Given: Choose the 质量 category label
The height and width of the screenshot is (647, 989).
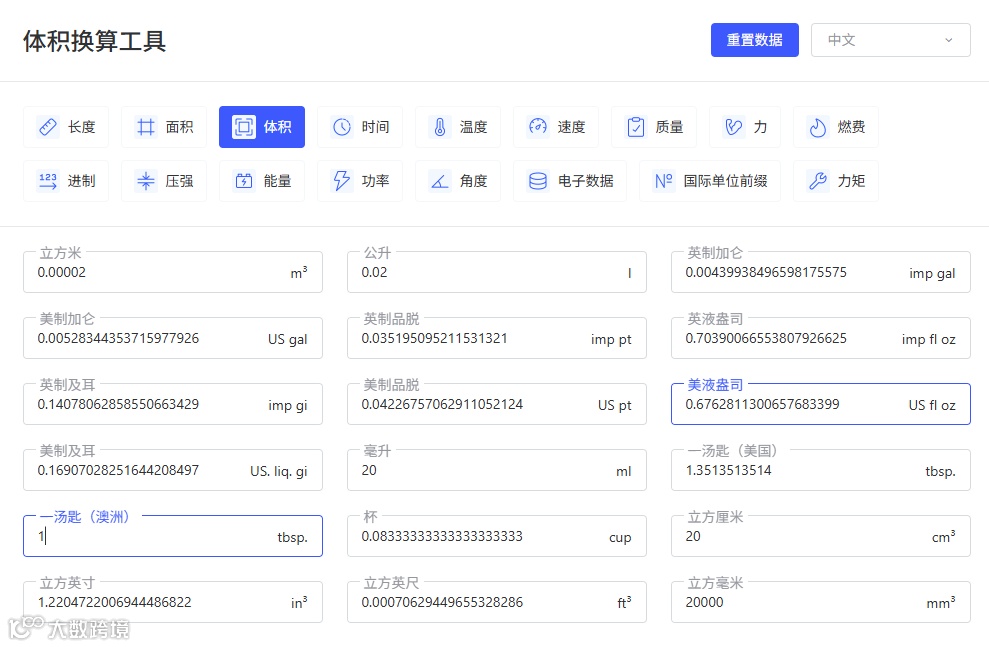Looking at the screenshot, I should [669, 127].
